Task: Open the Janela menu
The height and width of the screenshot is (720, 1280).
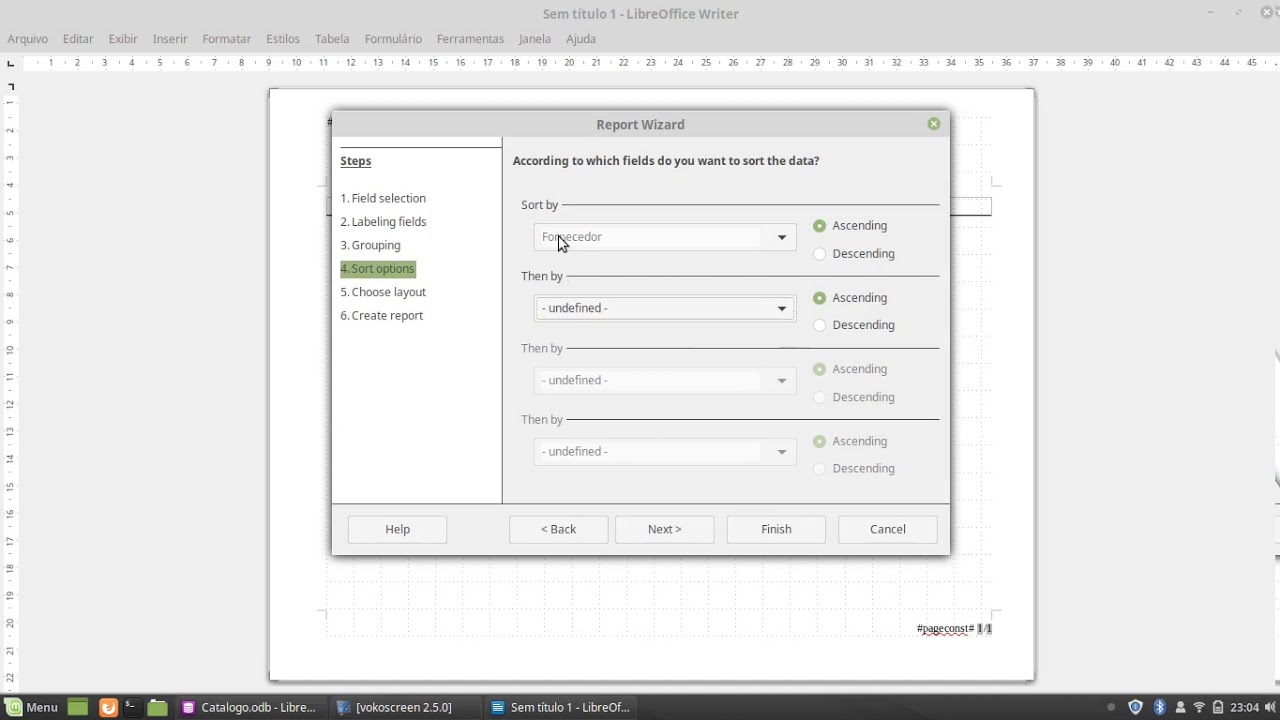Action: 535,39
